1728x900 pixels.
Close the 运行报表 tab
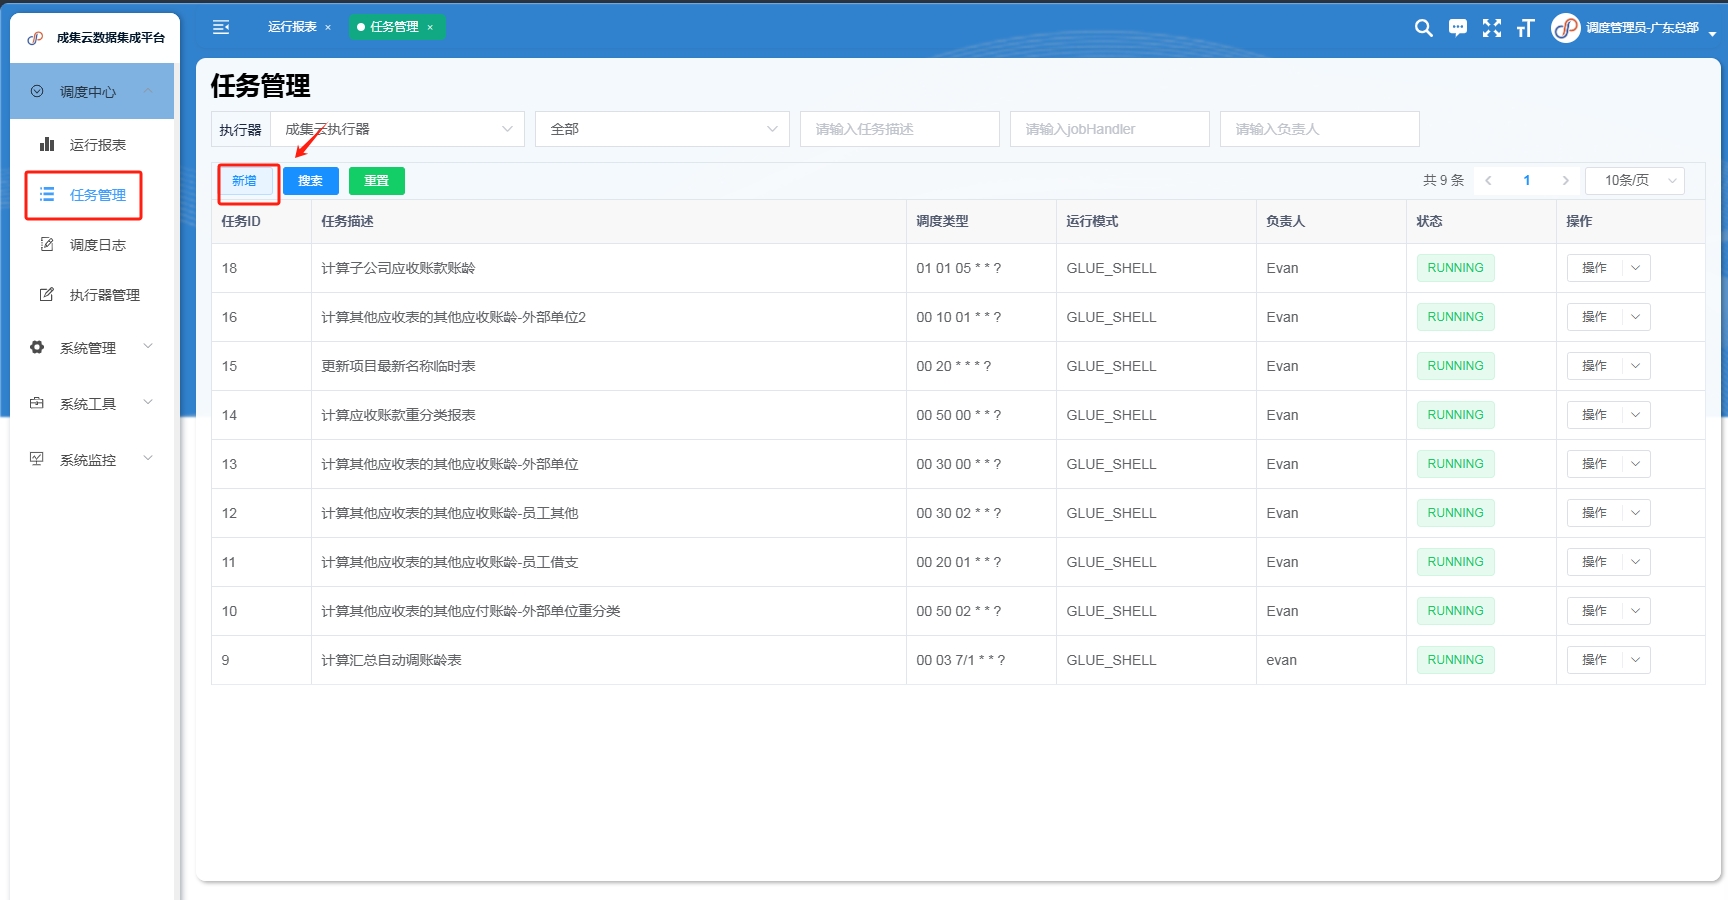(x=328, y=28)
